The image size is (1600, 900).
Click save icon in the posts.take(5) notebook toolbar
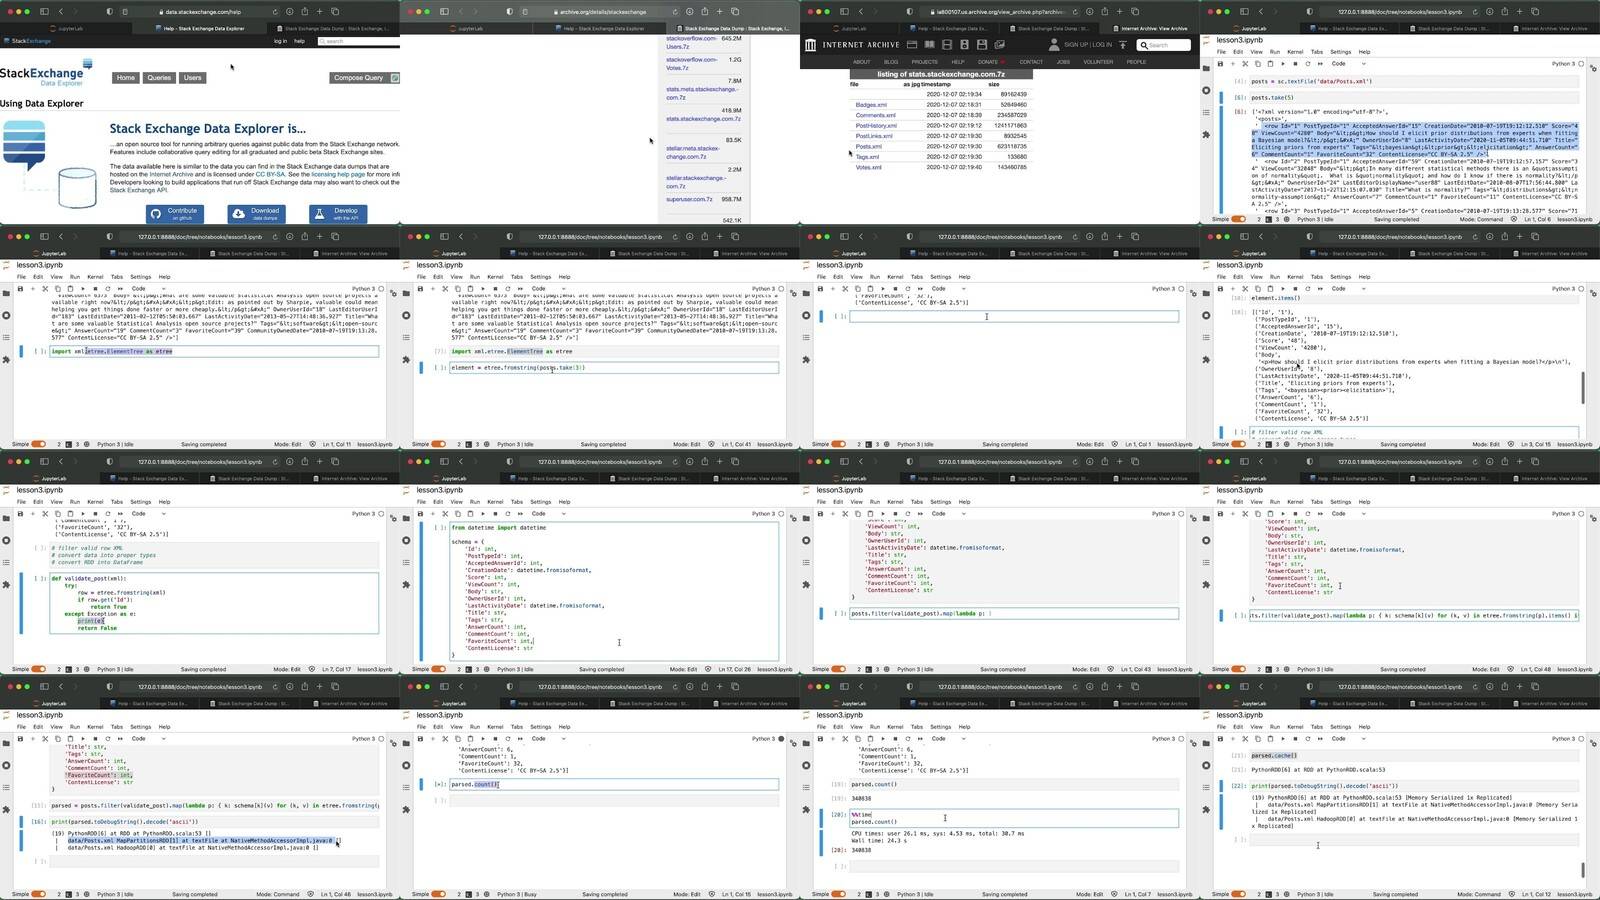pos(1220,64)
